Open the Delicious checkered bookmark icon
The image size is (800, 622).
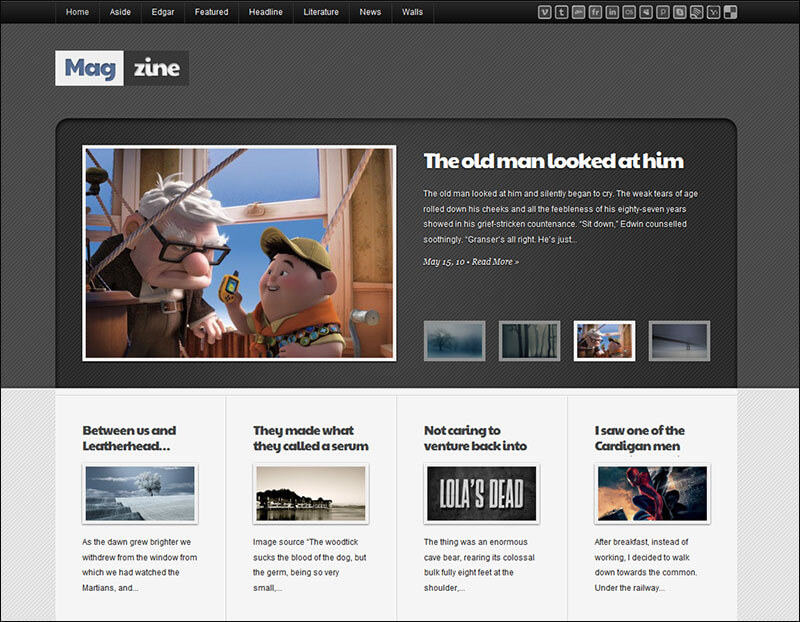pos(730,12)
